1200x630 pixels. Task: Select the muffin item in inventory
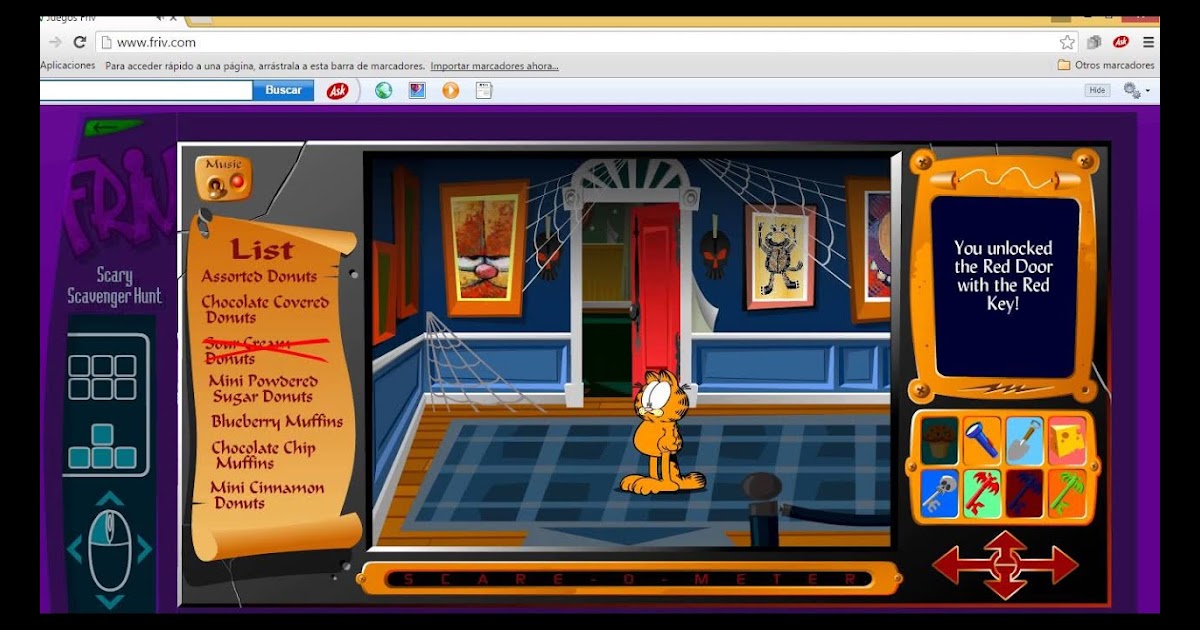pos(939,441)
